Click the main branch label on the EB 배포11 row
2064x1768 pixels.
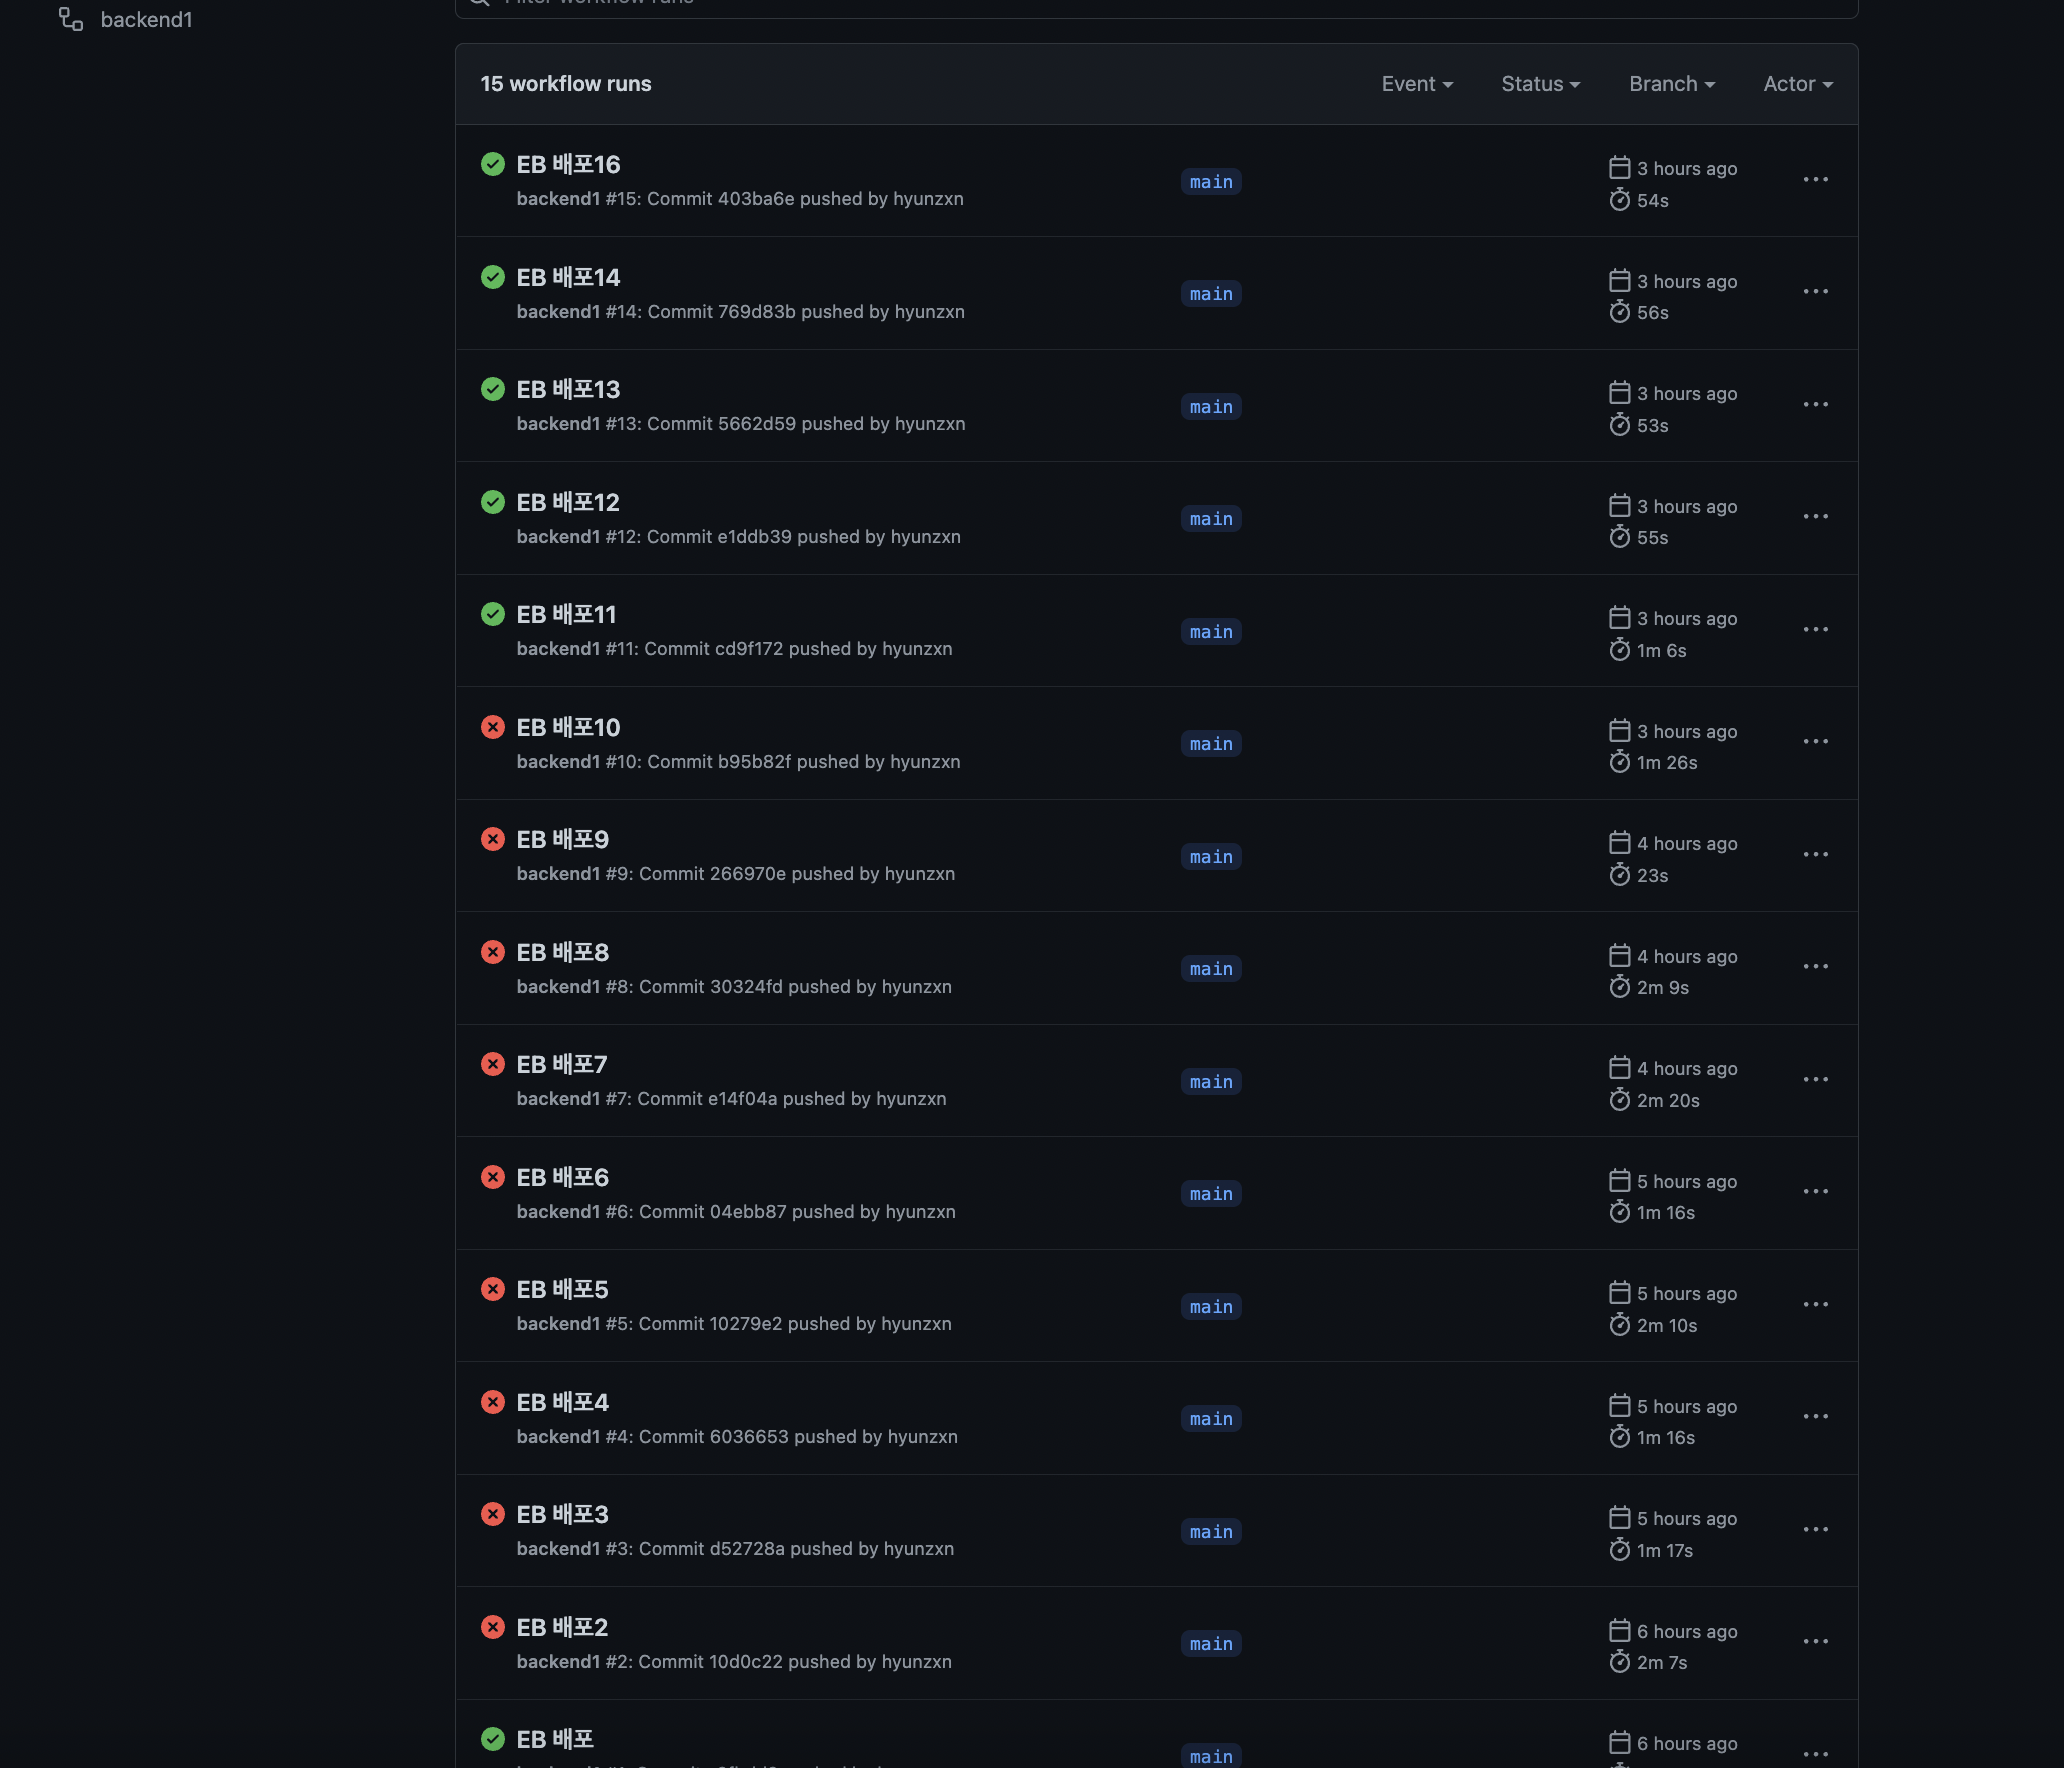tap(1210, 632)
